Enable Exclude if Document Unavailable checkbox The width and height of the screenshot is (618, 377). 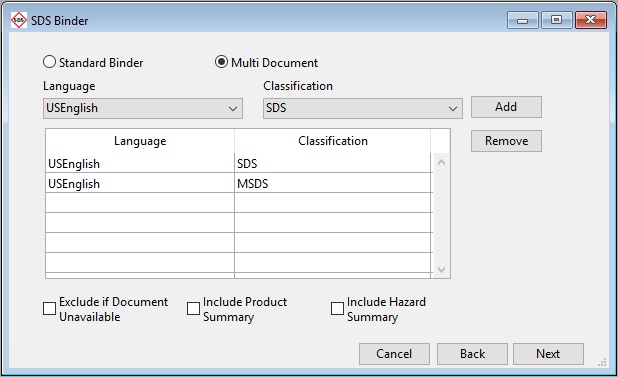pyautogui.click(x=50, y=308)
